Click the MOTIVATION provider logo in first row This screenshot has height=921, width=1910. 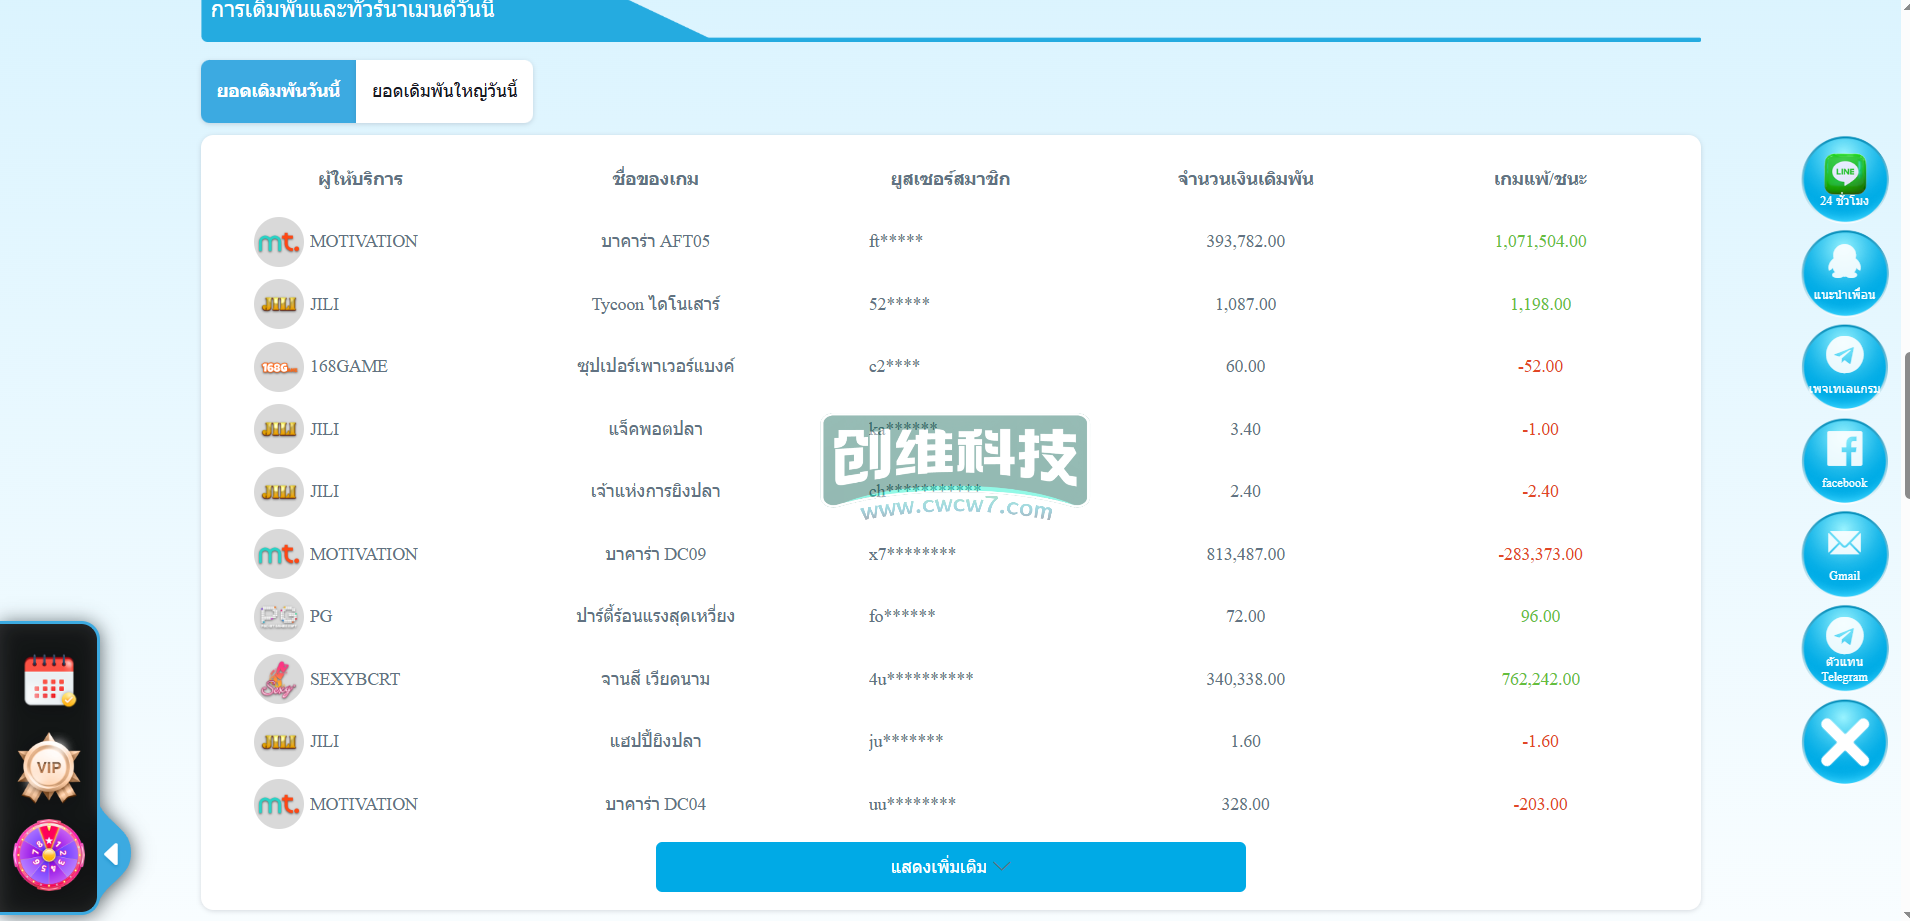point(278,242)
